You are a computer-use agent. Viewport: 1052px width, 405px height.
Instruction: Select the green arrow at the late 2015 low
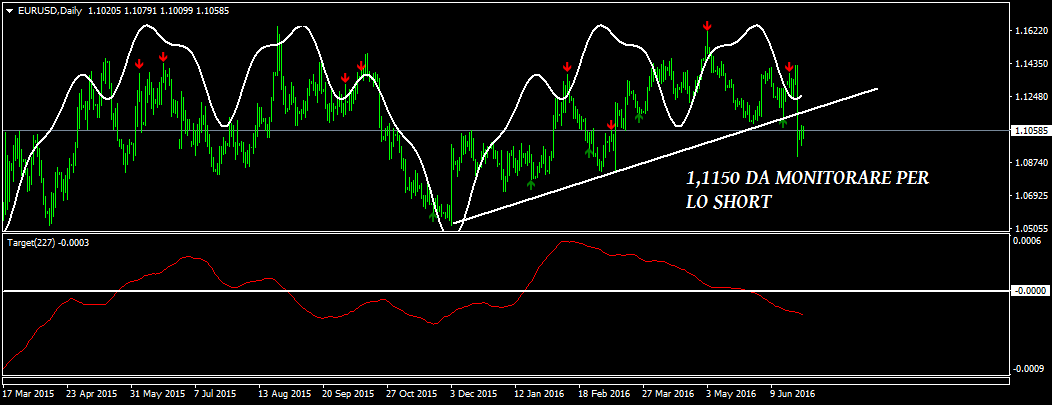433,215
